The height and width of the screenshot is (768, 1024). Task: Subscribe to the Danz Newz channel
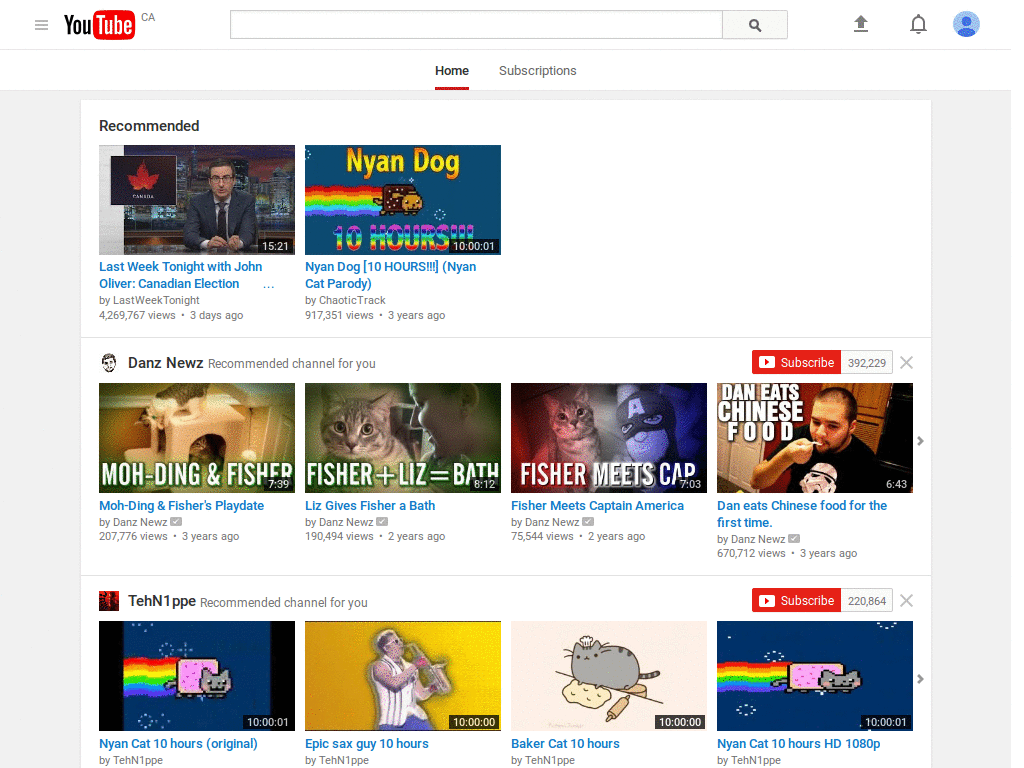pyautogui.click(x=796, y=362)
